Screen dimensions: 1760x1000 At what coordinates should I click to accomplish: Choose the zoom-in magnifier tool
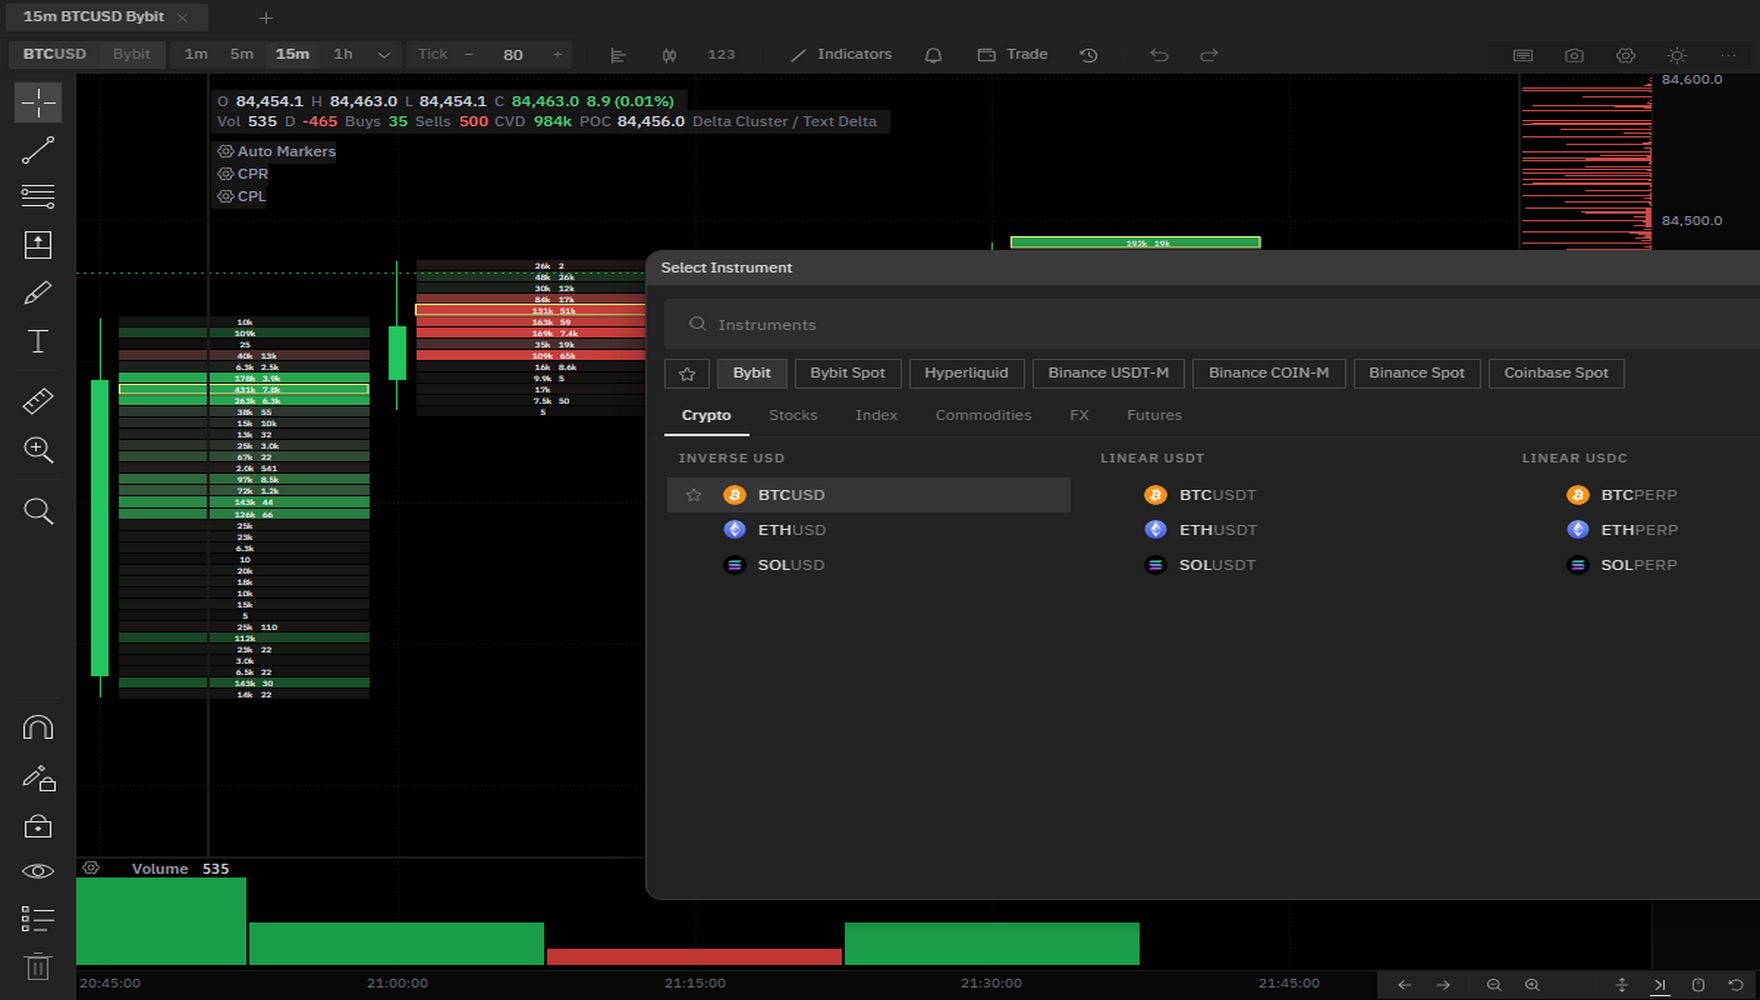tap(38, 450)
